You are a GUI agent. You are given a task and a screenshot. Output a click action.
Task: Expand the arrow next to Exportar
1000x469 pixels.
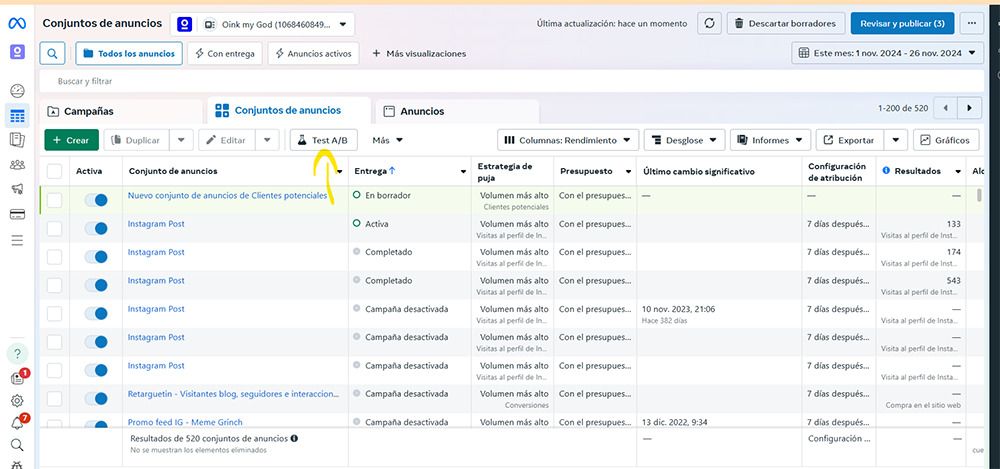[x=896, y=140]
